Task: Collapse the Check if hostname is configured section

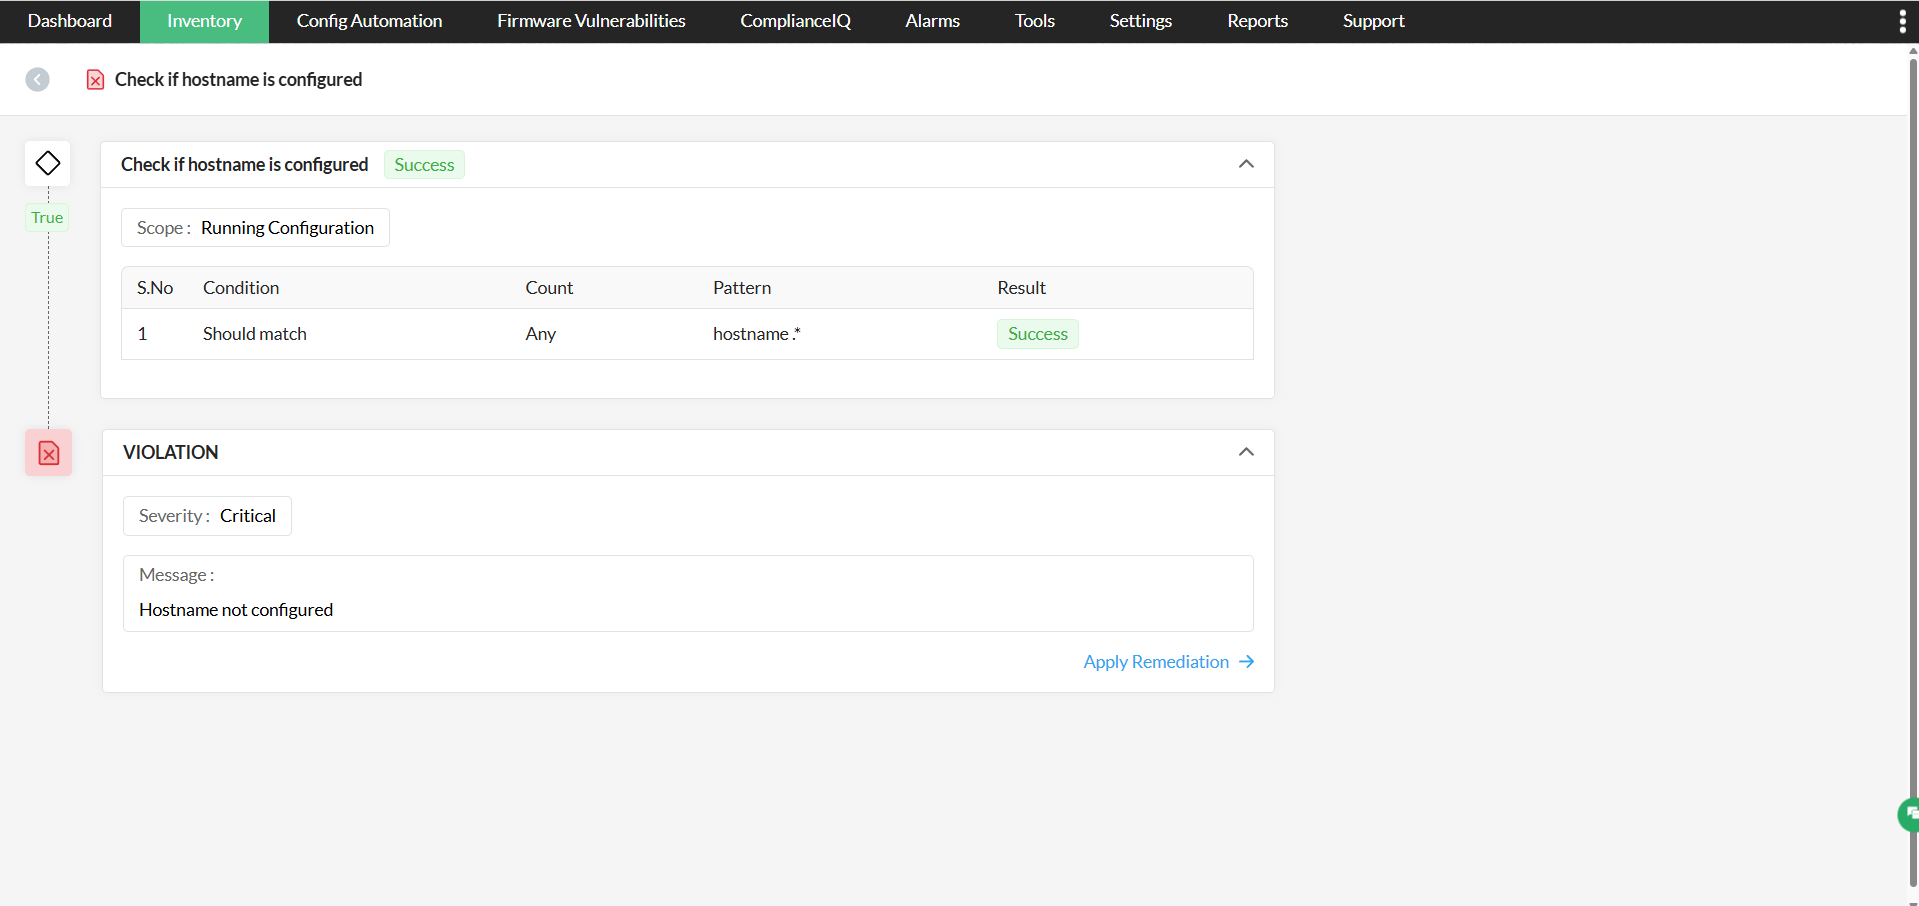Action: 1246,163
